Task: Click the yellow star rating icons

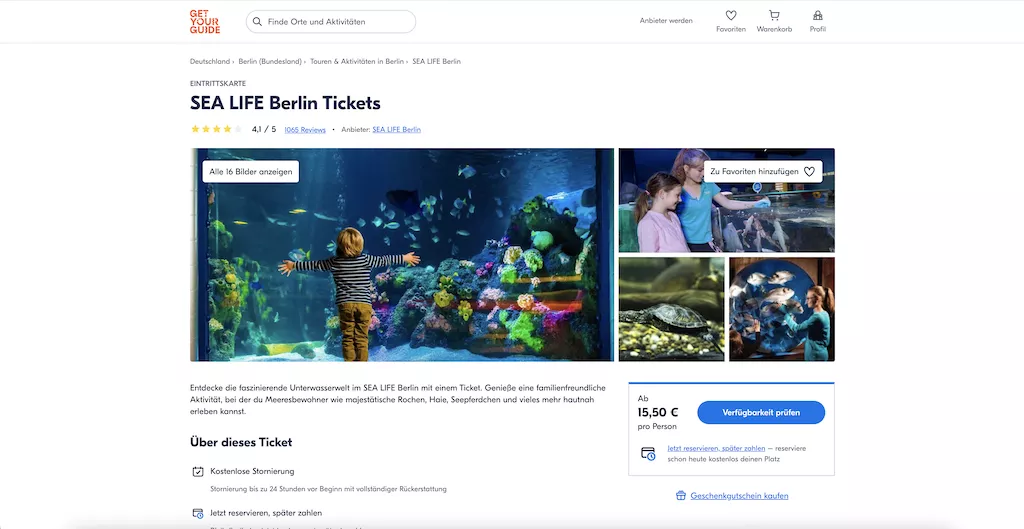Action: point(217,129)
